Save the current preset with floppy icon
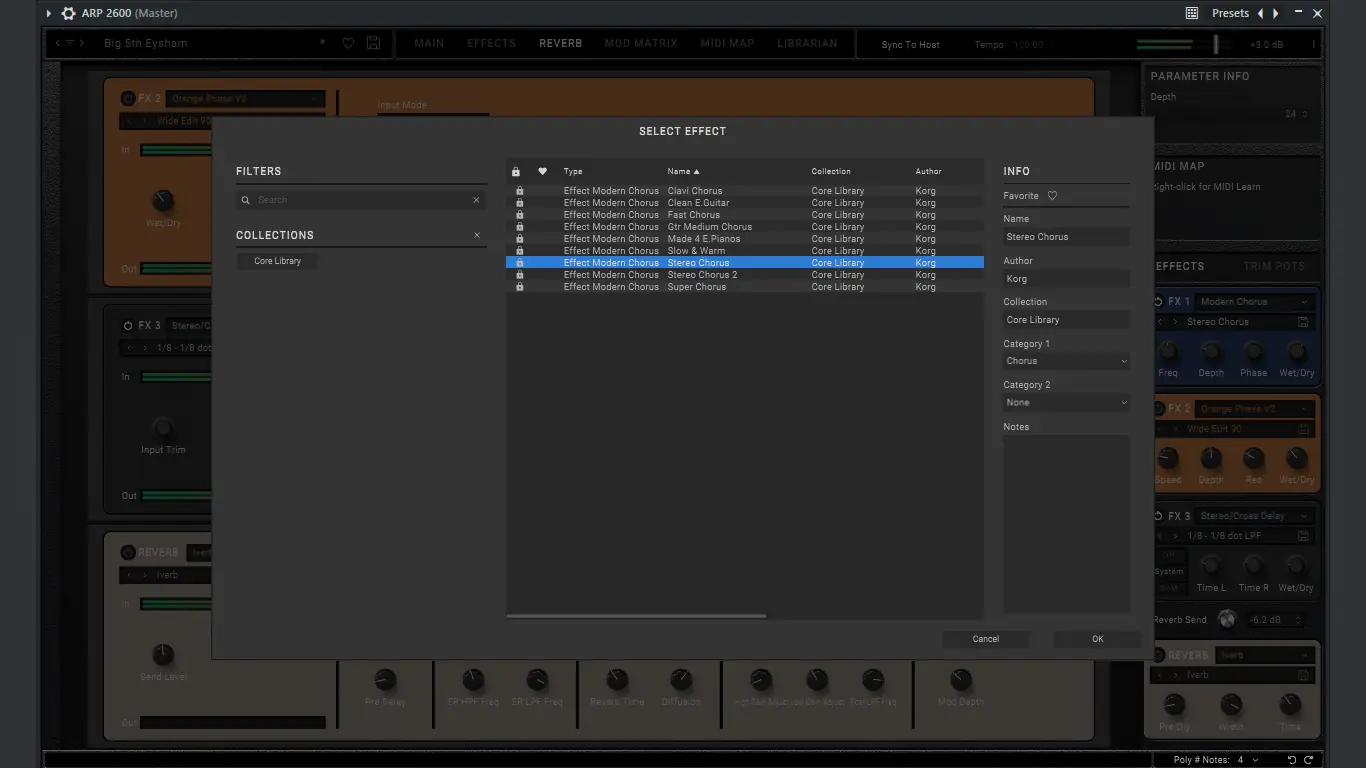The height and width of the screenshot is (768, 1366). pos(373,44)
